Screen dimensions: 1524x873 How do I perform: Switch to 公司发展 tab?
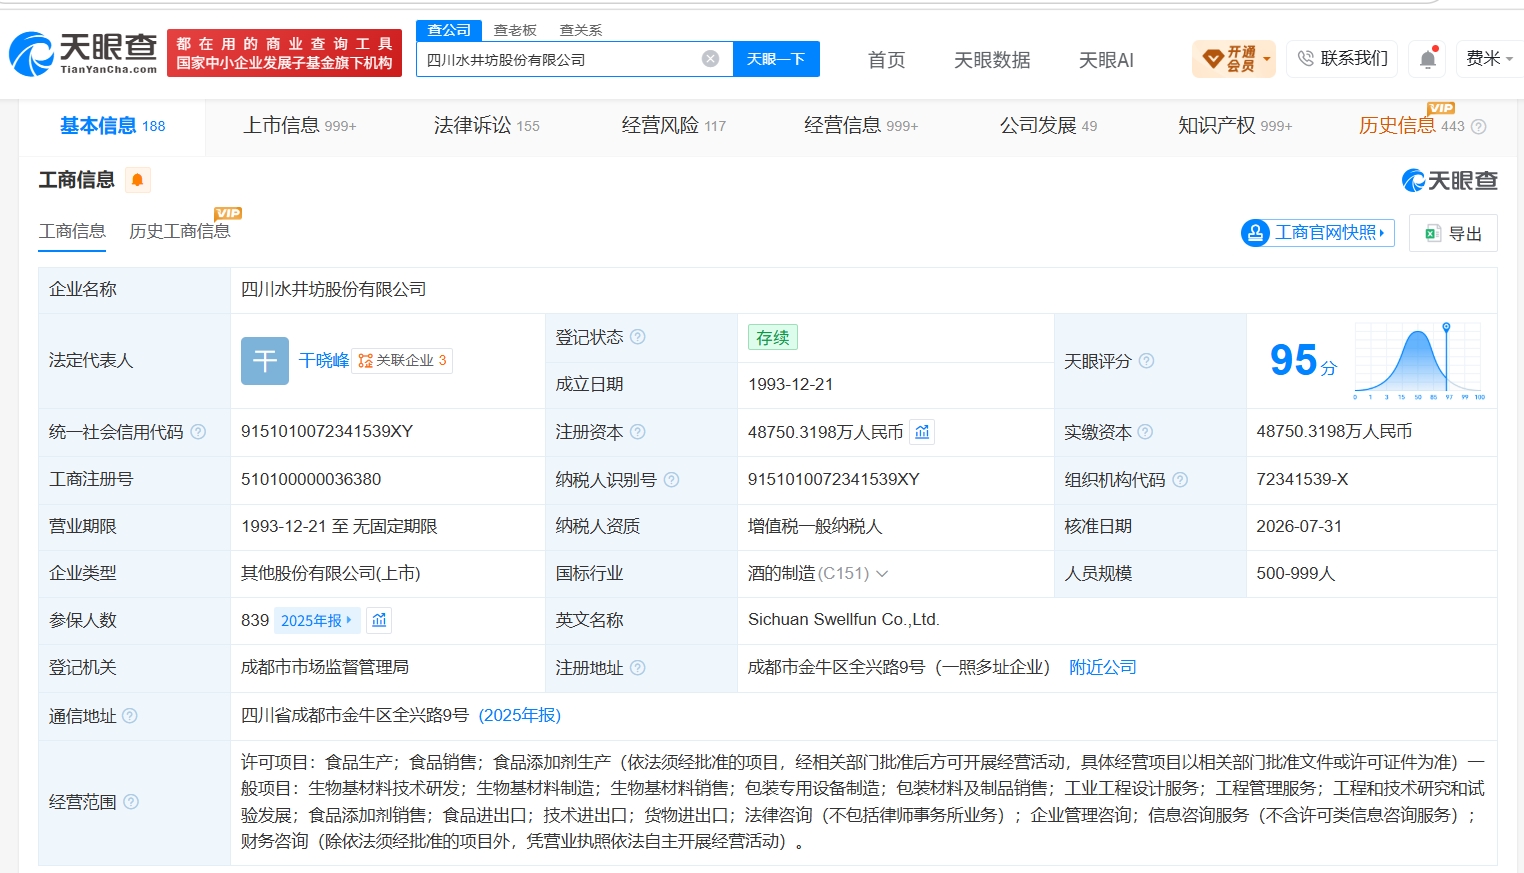(x=1048, y=126)
